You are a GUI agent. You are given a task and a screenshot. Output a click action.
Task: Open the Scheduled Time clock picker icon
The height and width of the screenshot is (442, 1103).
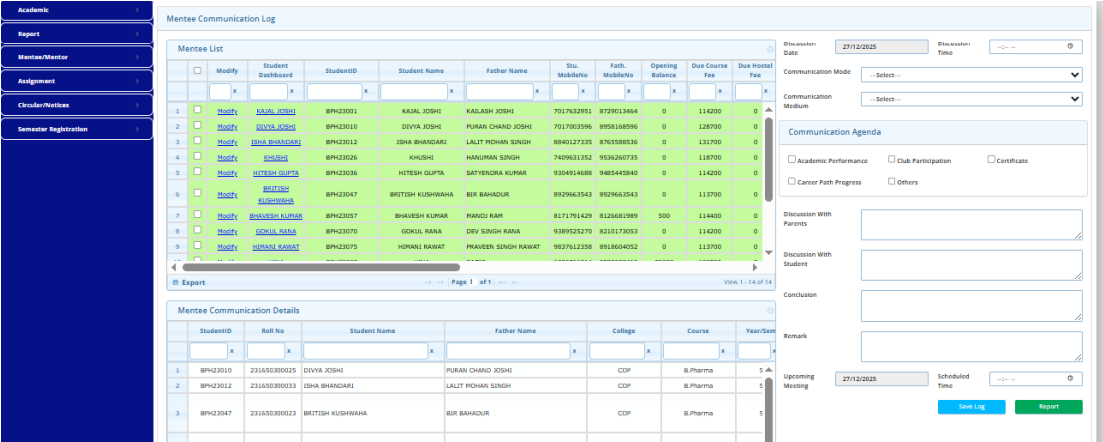coord(1070,379)
